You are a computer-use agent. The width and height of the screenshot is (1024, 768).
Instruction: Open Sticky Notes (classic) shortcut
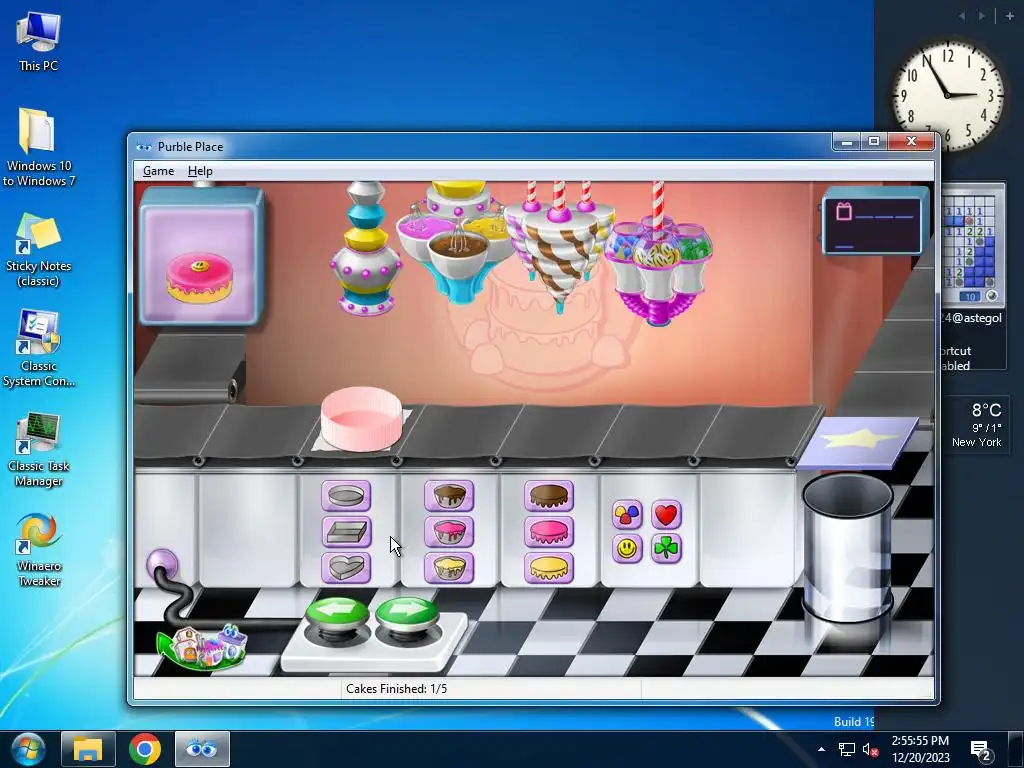click(x=39, y=251)
